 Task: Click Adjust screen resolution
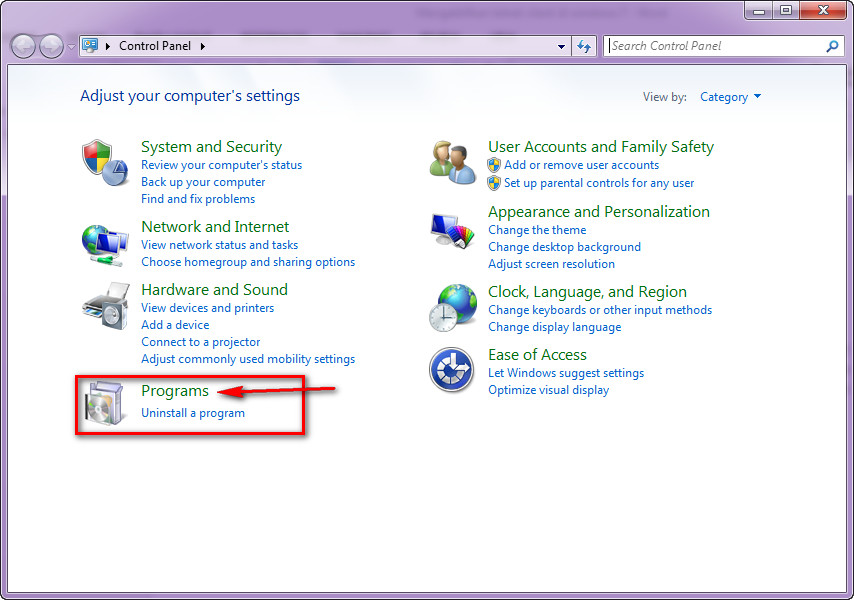coord(551,264)
